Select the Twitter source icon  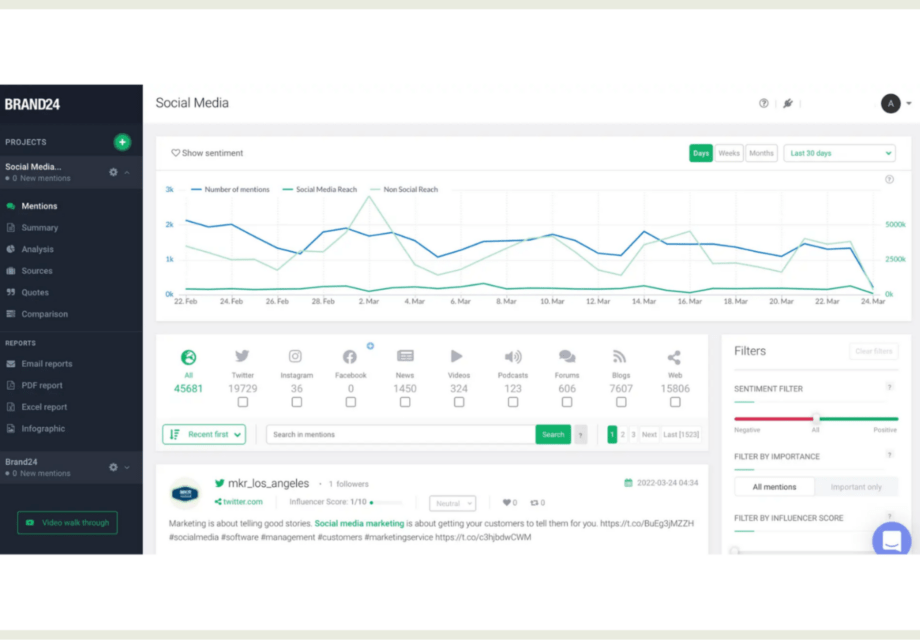tap(242, 356)
